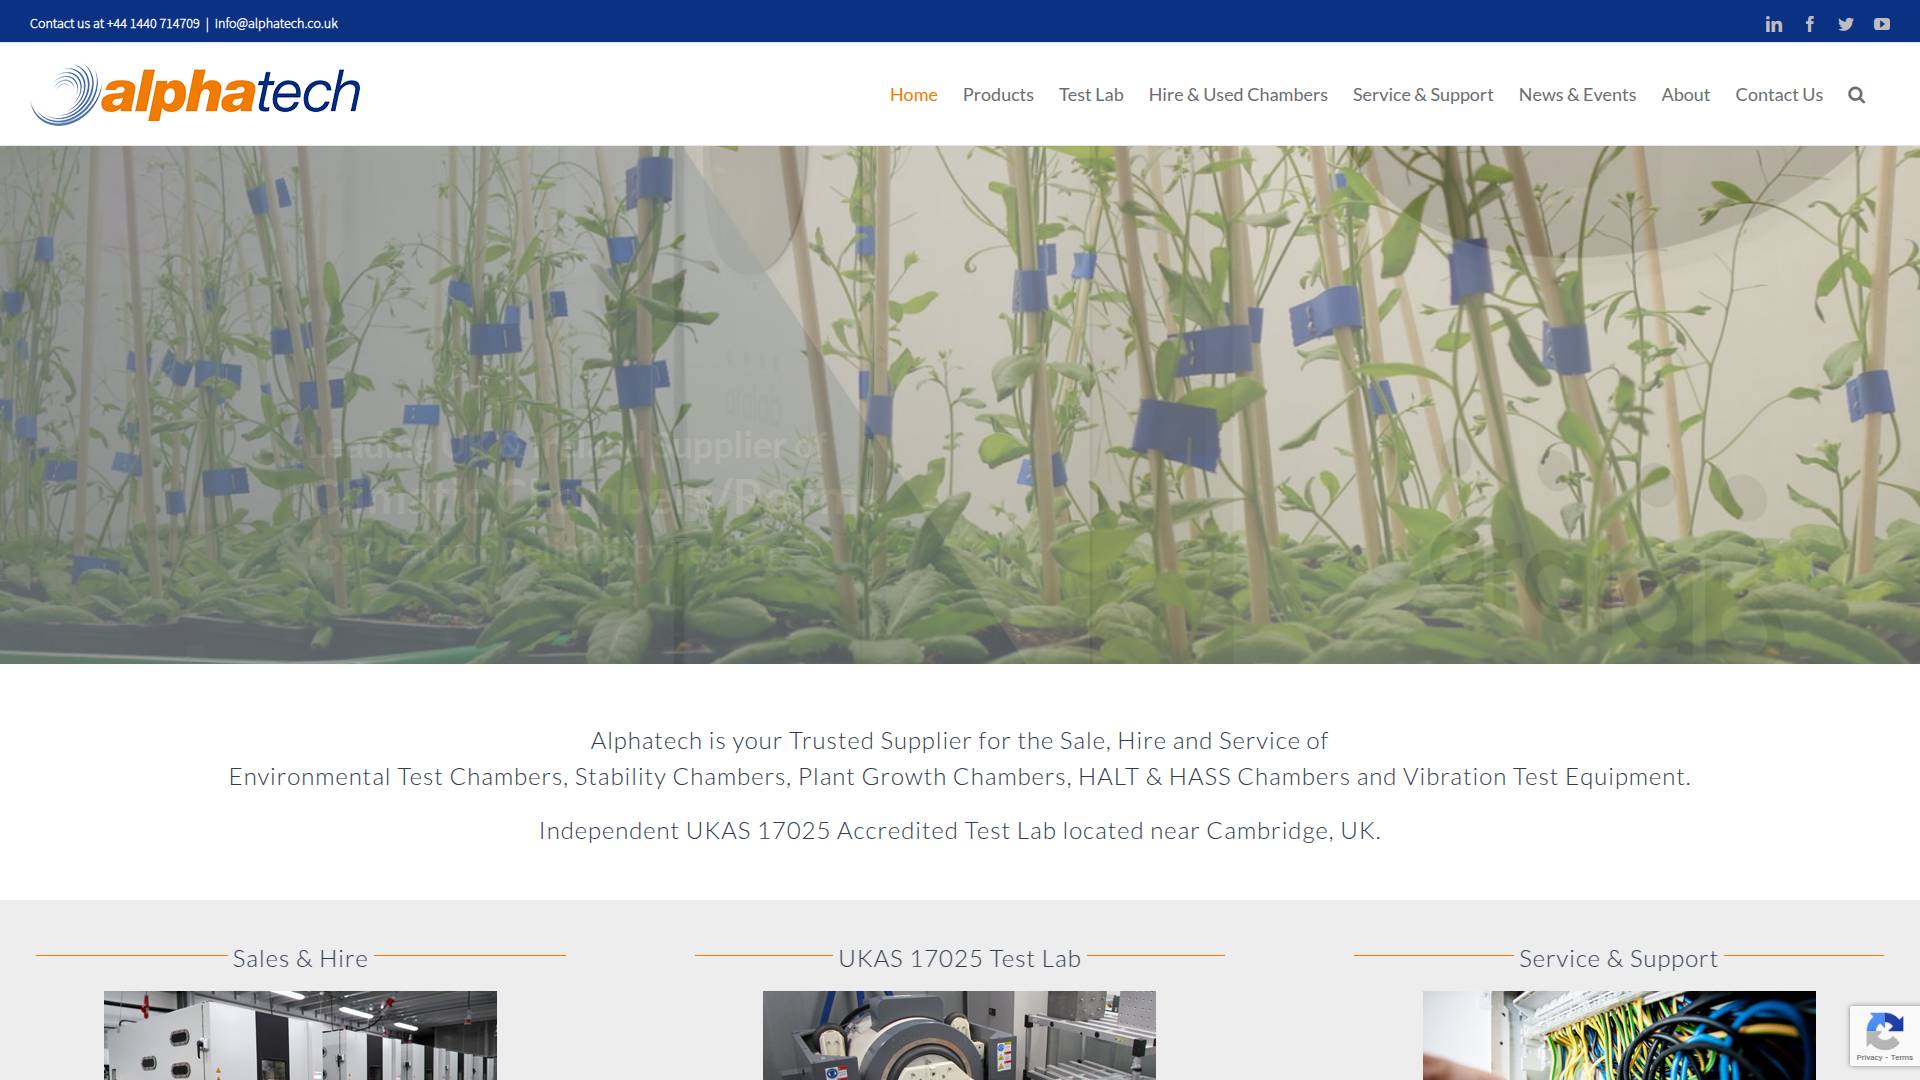Click the search magnifier icon
This screenshot has height=1080, width=1920.
pos(1856,95)
